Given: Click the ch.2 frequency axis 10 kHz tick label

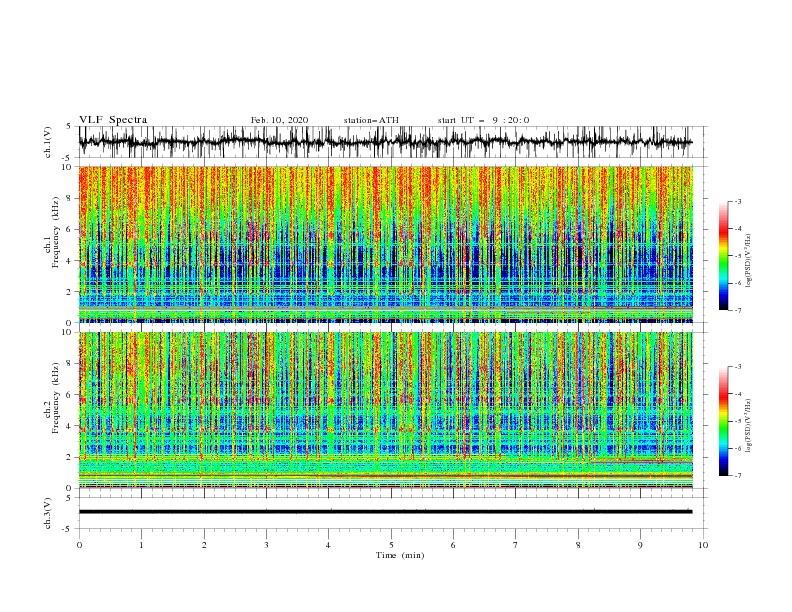Looking at the screenshot, I should coord(67,332).
